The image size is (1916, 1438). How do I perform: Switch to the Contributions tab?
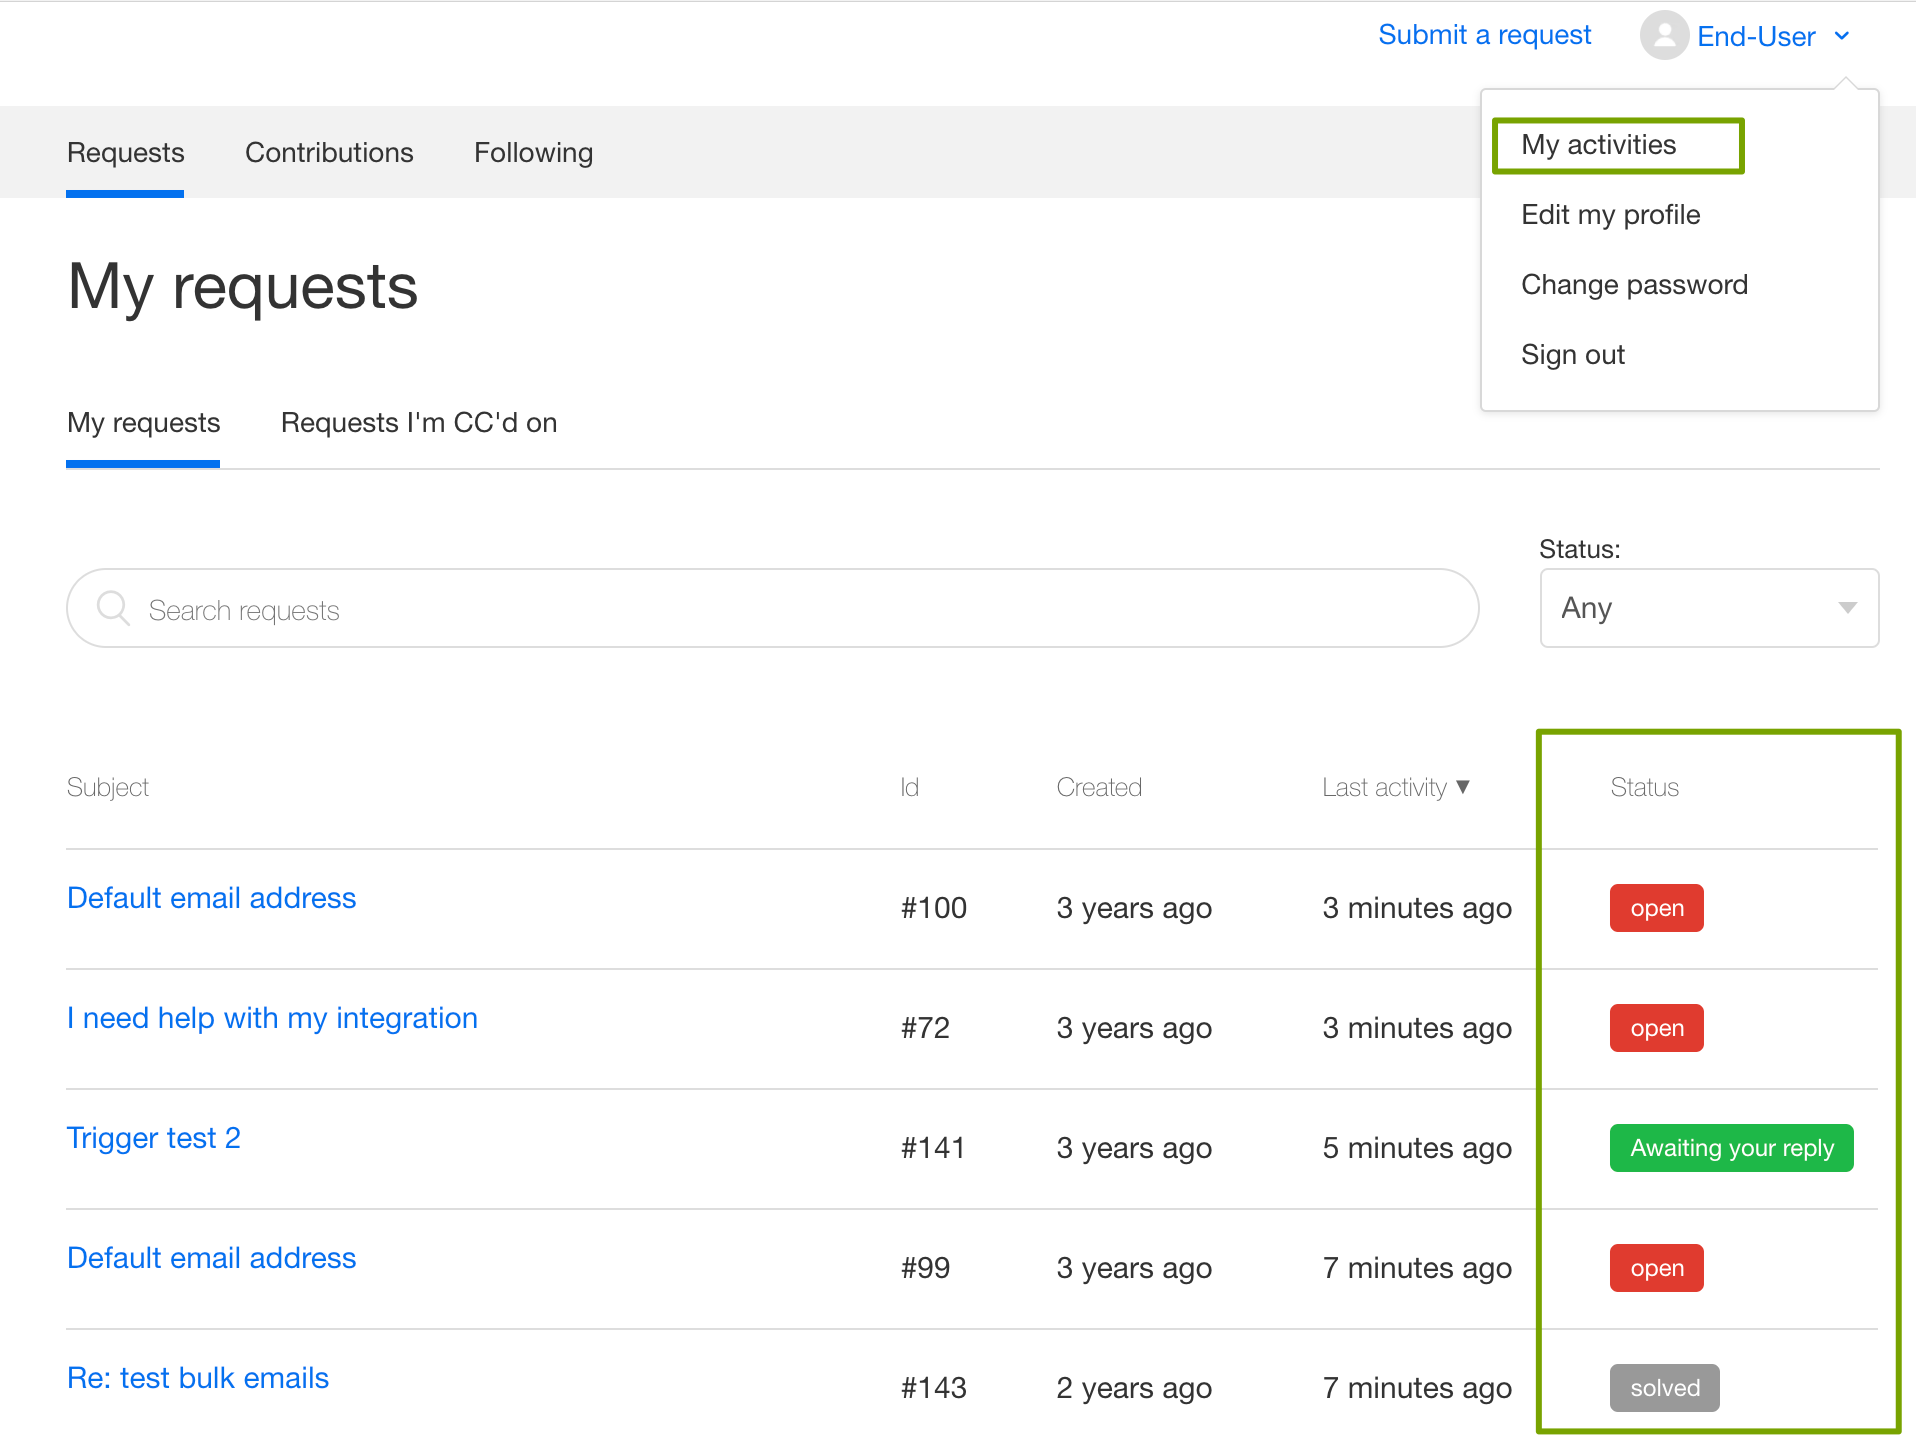coord(329,153)
